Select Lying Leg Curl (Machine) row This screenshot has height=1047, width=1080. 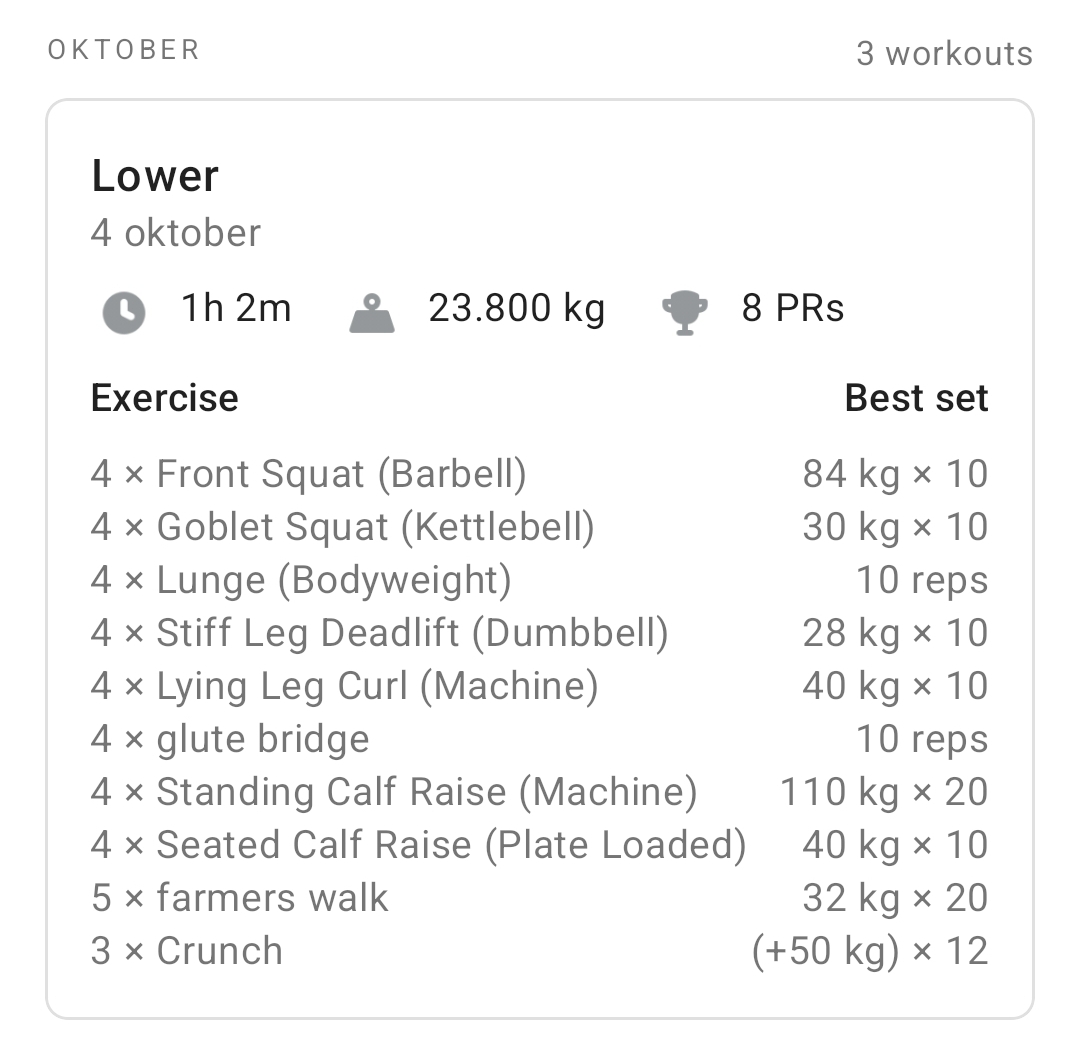pos(344,686)
